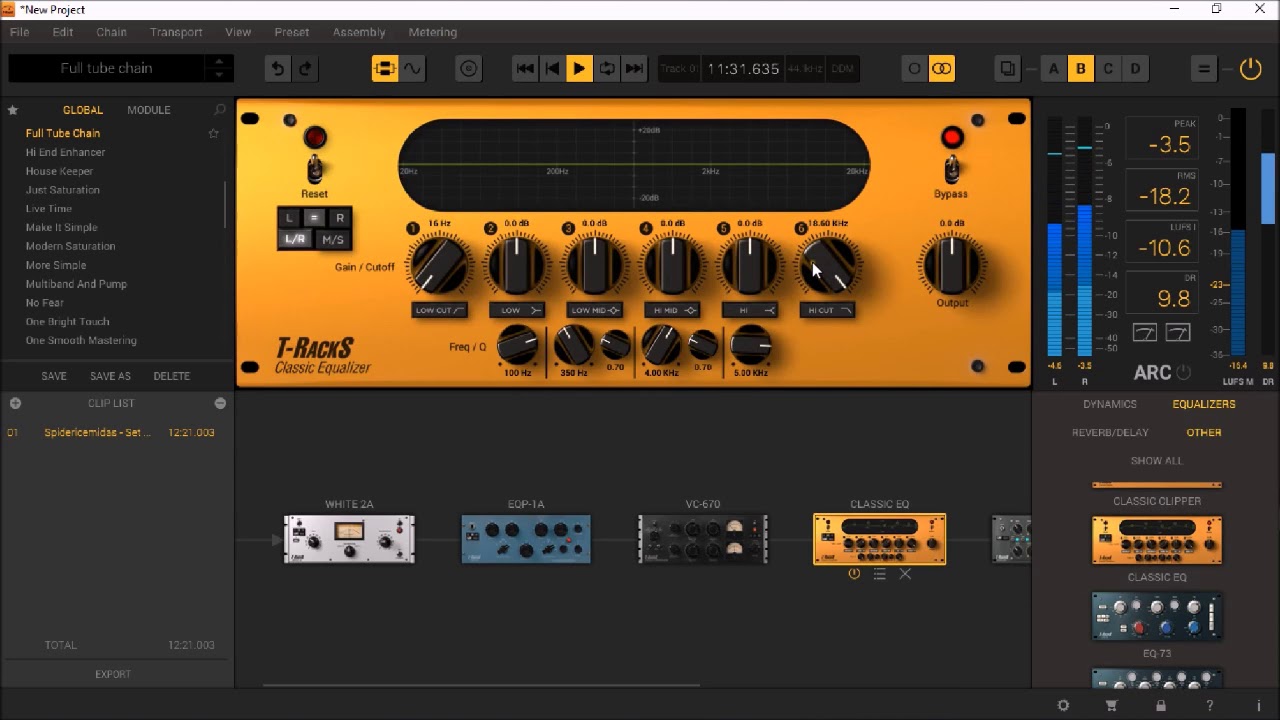This screenshot has height=720, width=1280.
Task: Flip the Bypass switch on Classic Equalizer
Action: point(951,167)
